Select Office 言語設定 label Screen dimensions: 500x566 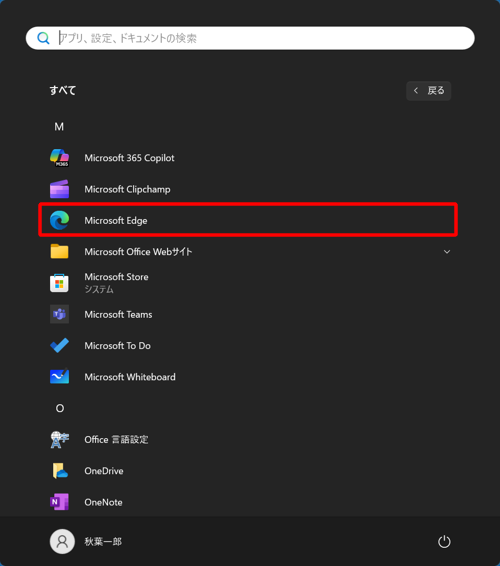click(116, 440)
